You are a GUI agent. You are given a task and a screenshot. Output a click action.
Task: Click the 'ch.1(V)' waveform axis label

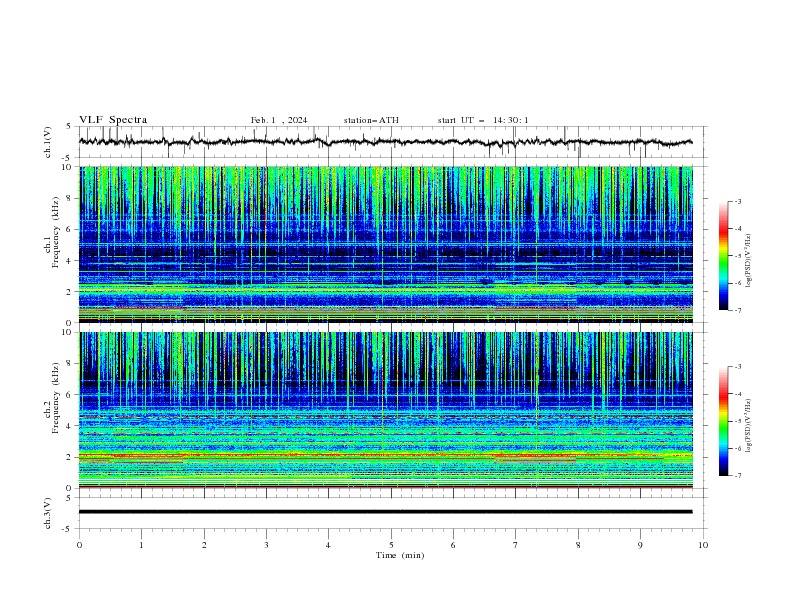(48, 142)
